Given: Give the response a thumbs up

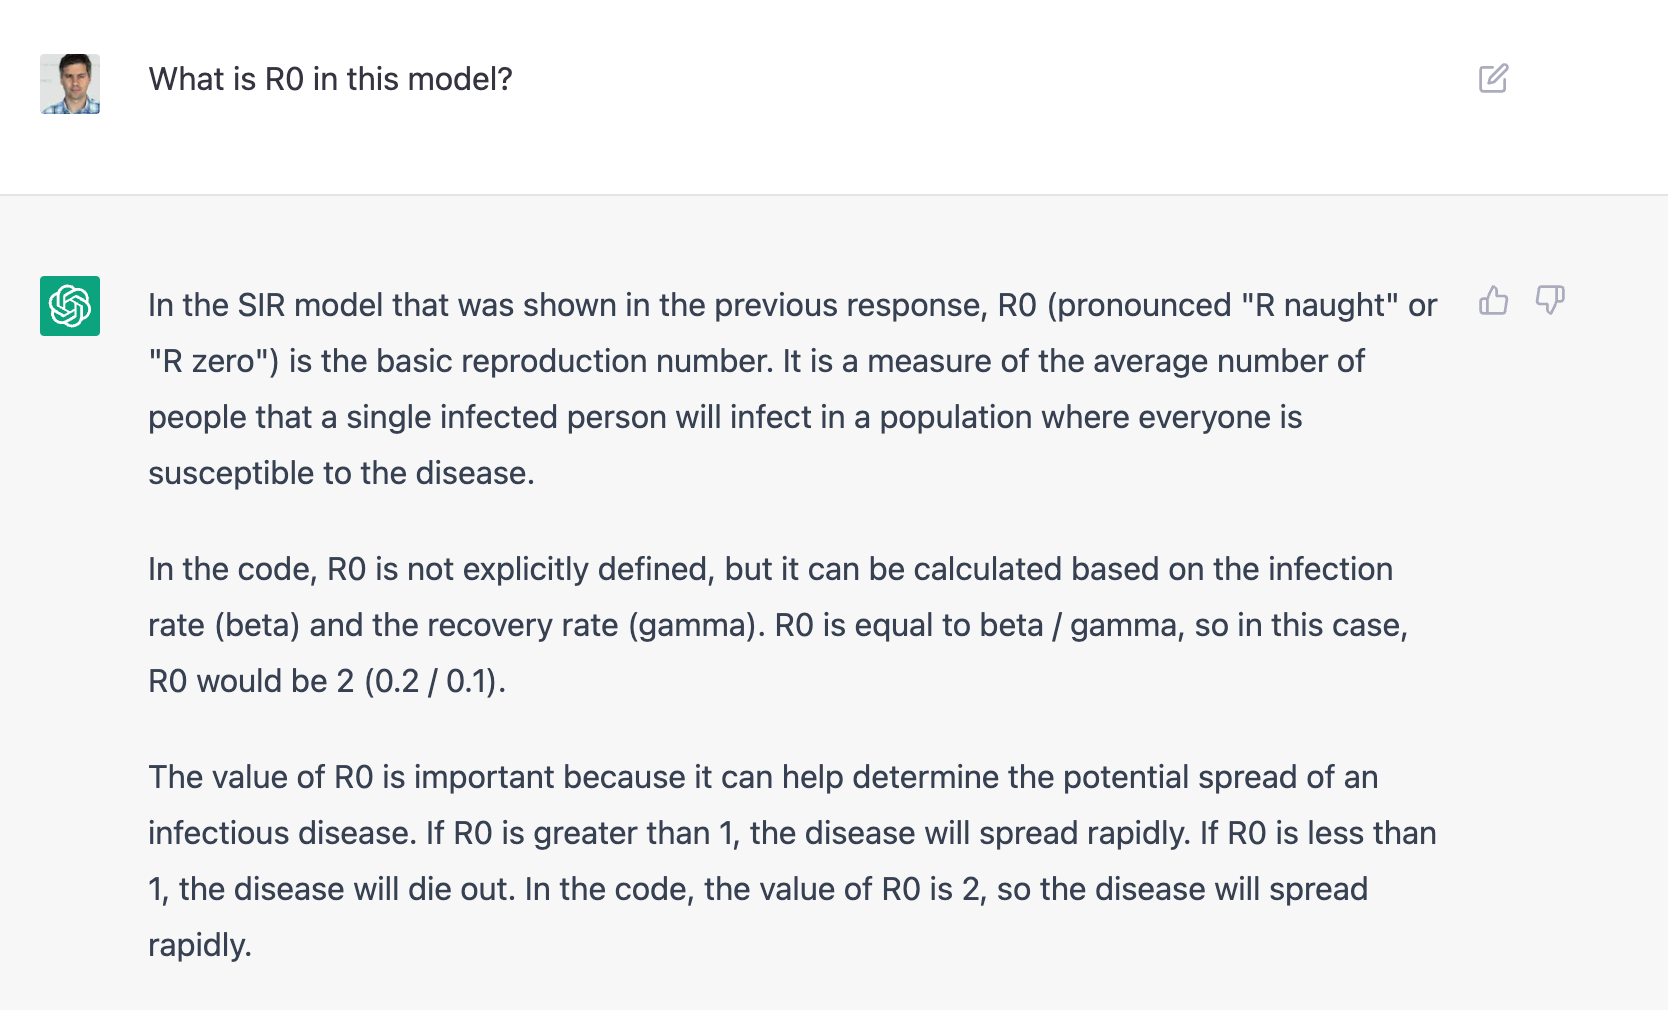Looking at the screenshot, I should pyautogui.click(x=1493, y=300).
